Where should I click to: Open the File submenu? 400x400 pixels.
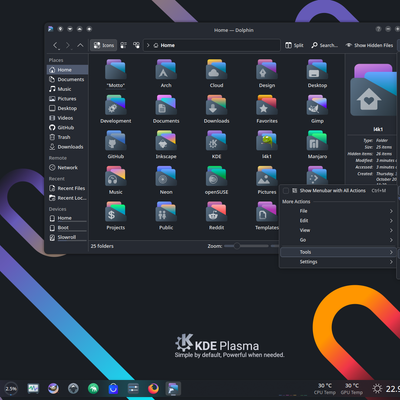point(337,211)
